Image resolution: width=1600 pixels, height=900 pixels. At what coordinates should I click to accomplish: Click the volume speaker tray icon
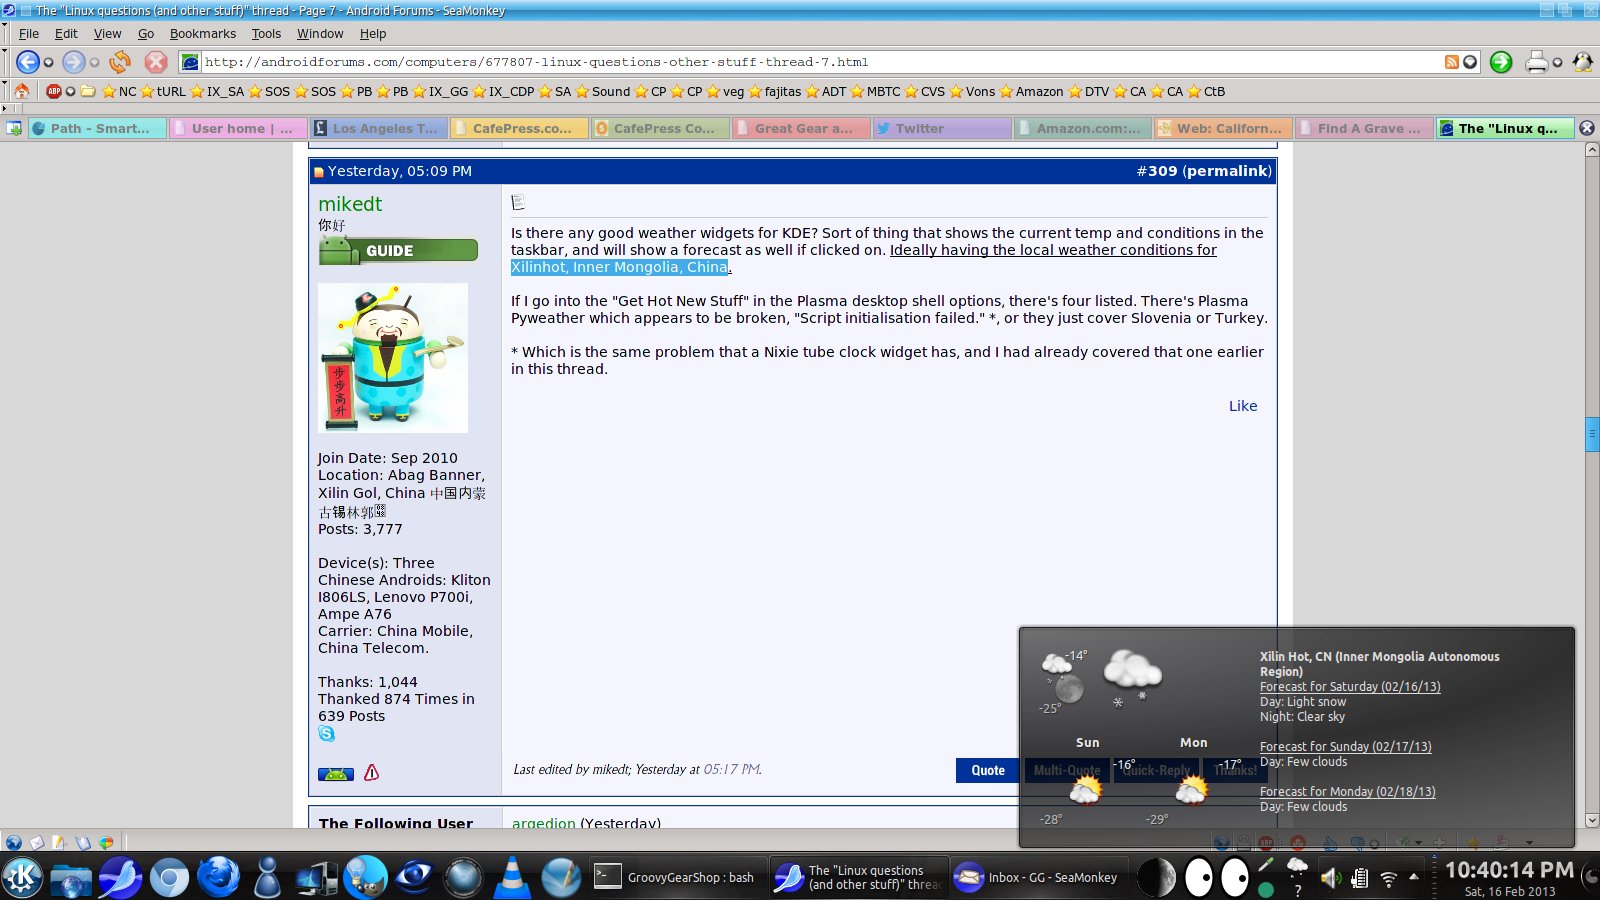[x=1329, y=878]
